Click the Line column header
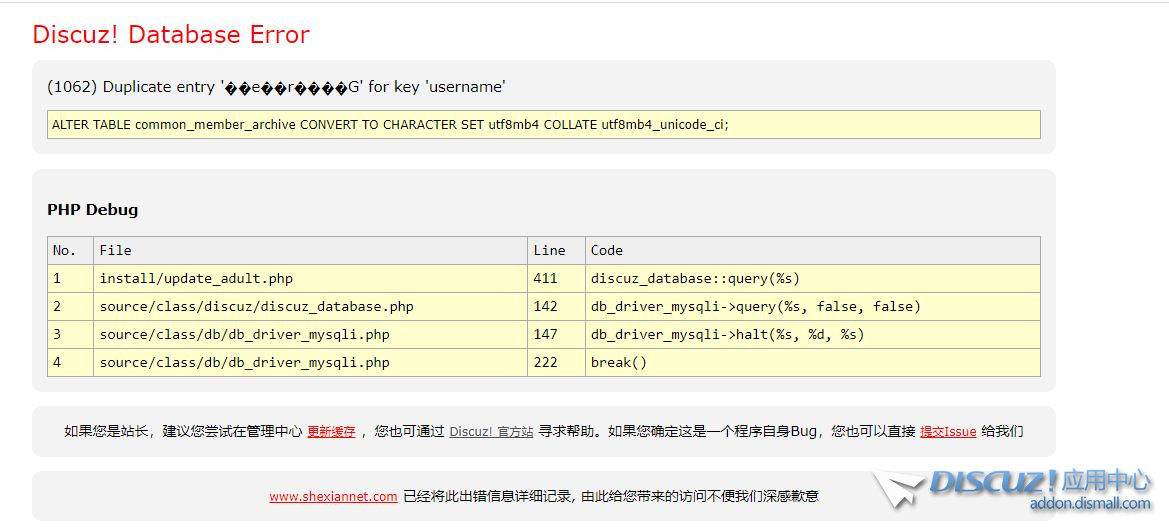Viewport: 1169px width, 529px height. click(x=549, y=251)
